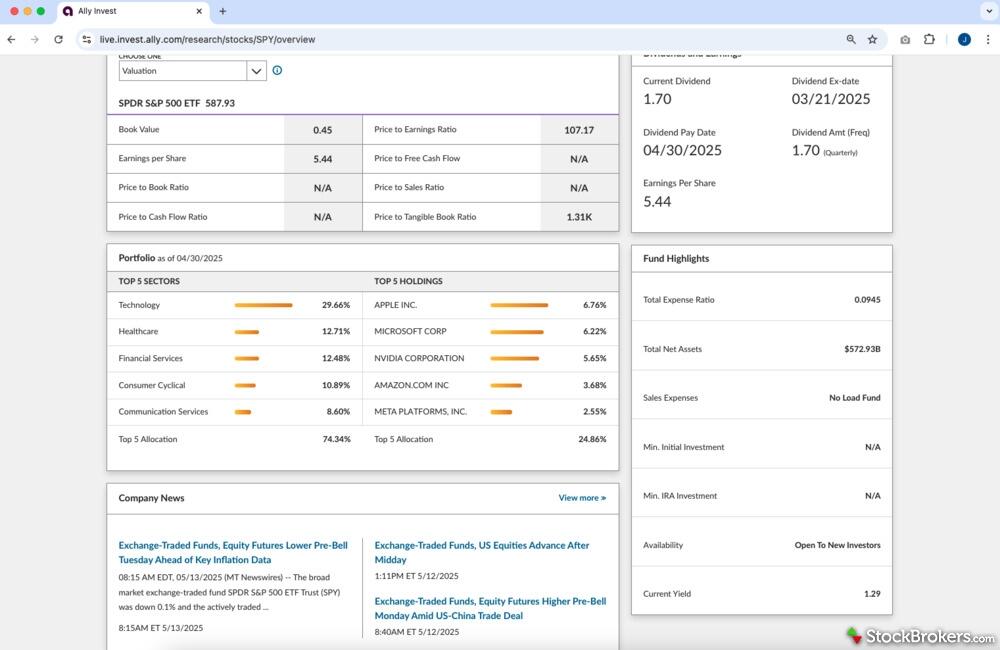Open the Chrome profile avatar

click(x=964, y=40)
